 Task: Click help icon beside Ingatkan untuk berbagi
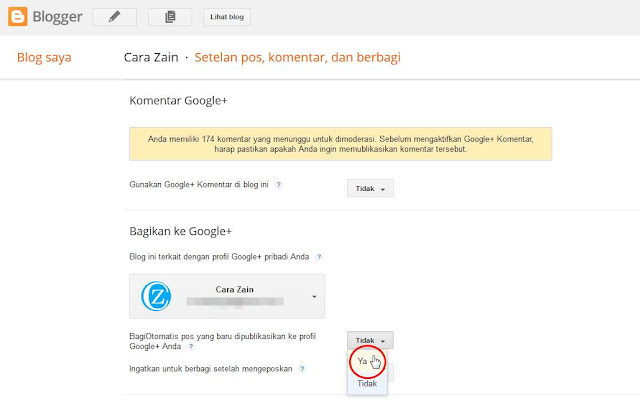click(x=302, y=369)
